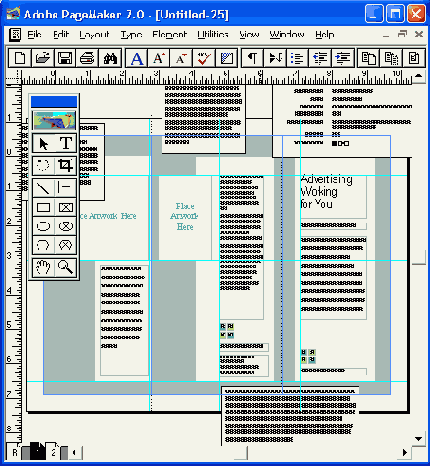Click the horizontal scrollbar right arrow

tap(405, 452)
